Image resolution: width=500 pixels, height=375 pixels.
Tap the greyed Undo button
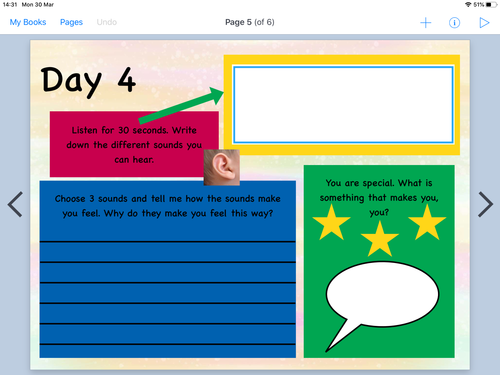point(107,22)
